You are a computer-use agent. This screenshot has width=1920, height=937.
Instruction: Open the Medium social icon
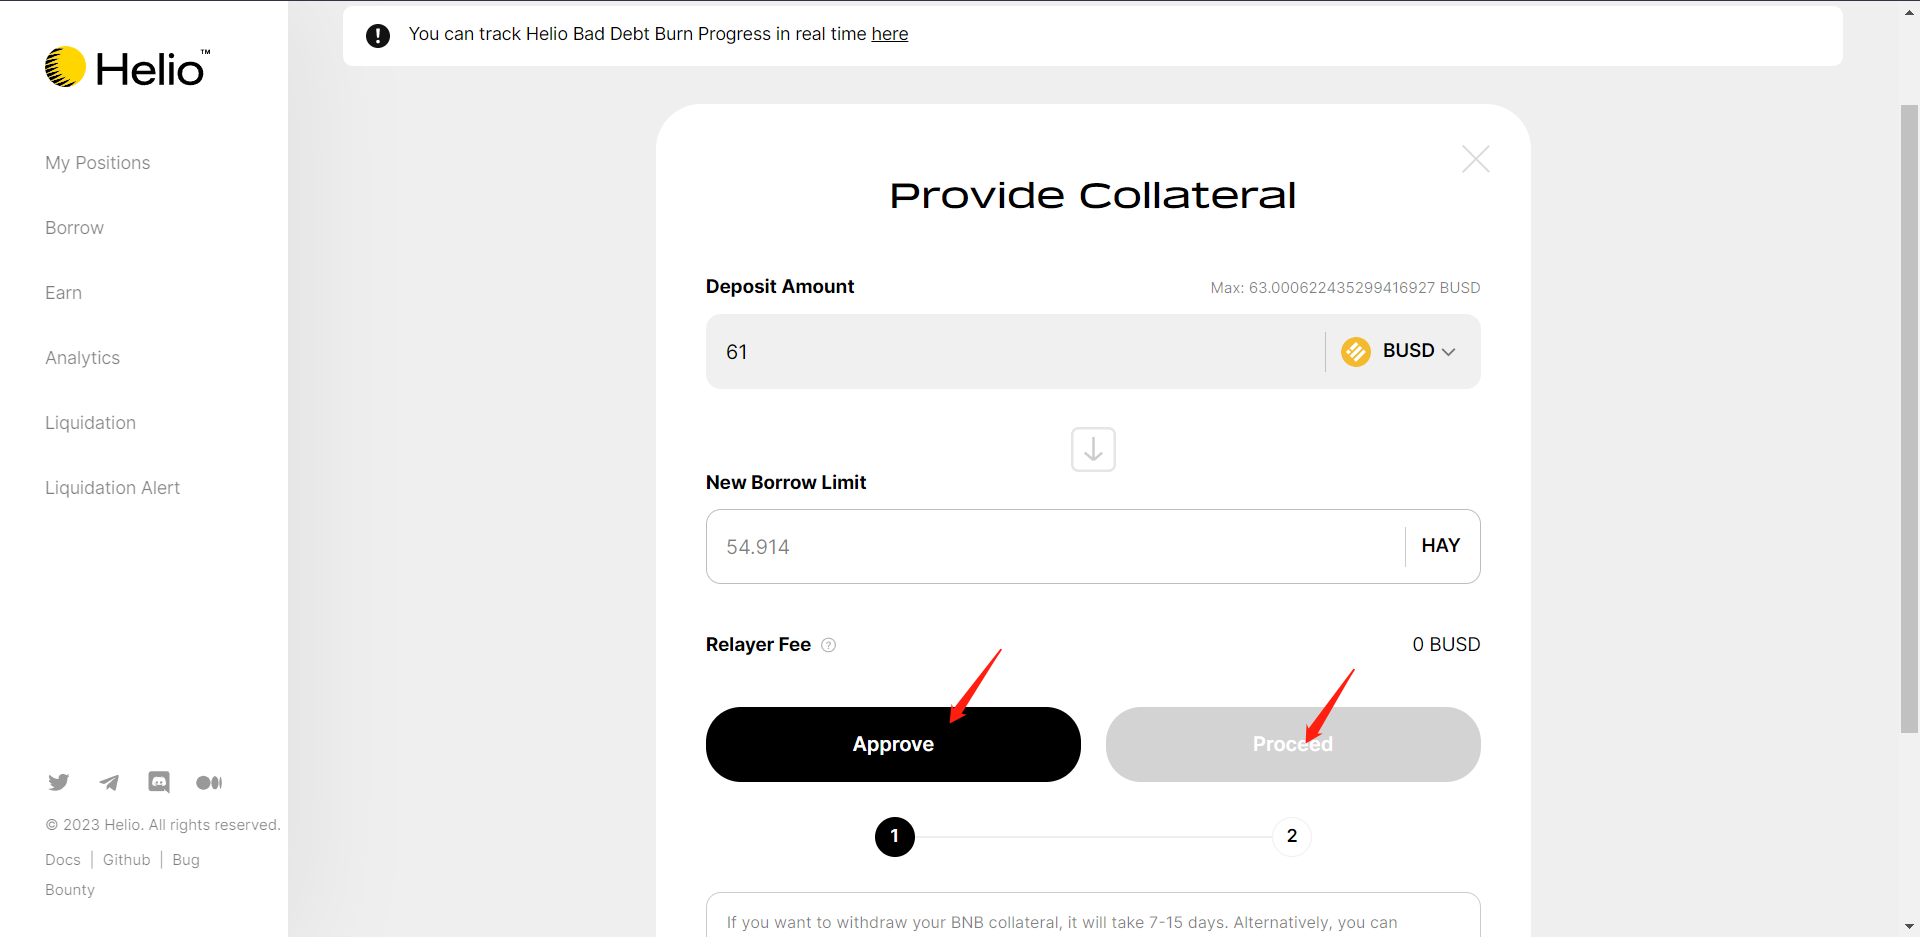209,782
